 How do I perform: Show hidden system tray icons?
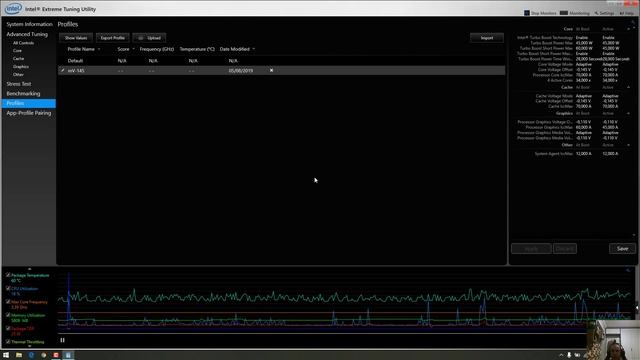[561, 355]
